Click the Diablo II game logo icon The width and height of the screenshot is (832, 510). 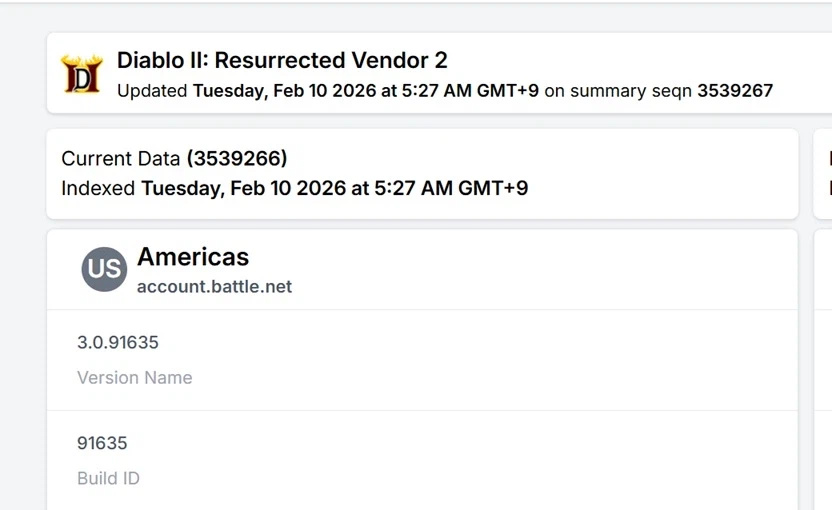82,75
